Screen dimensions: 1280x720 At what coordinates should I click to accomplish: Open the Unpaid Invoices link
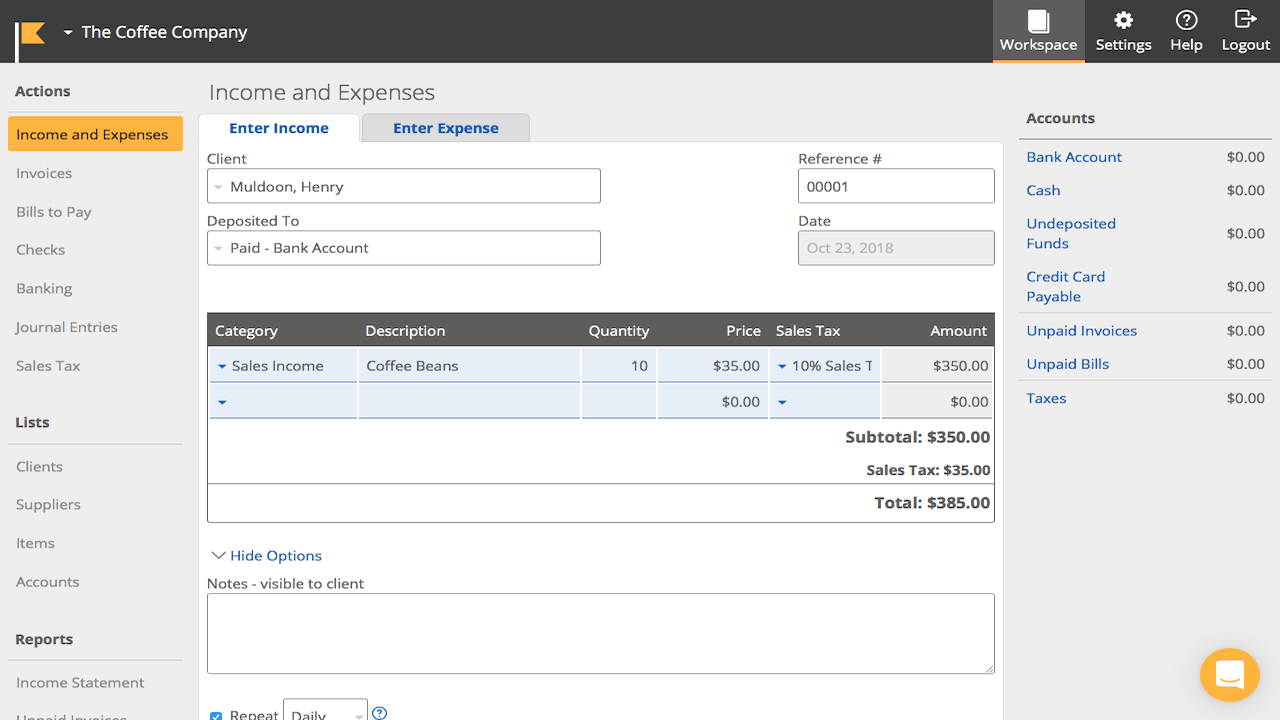(x=1081, y=331)
